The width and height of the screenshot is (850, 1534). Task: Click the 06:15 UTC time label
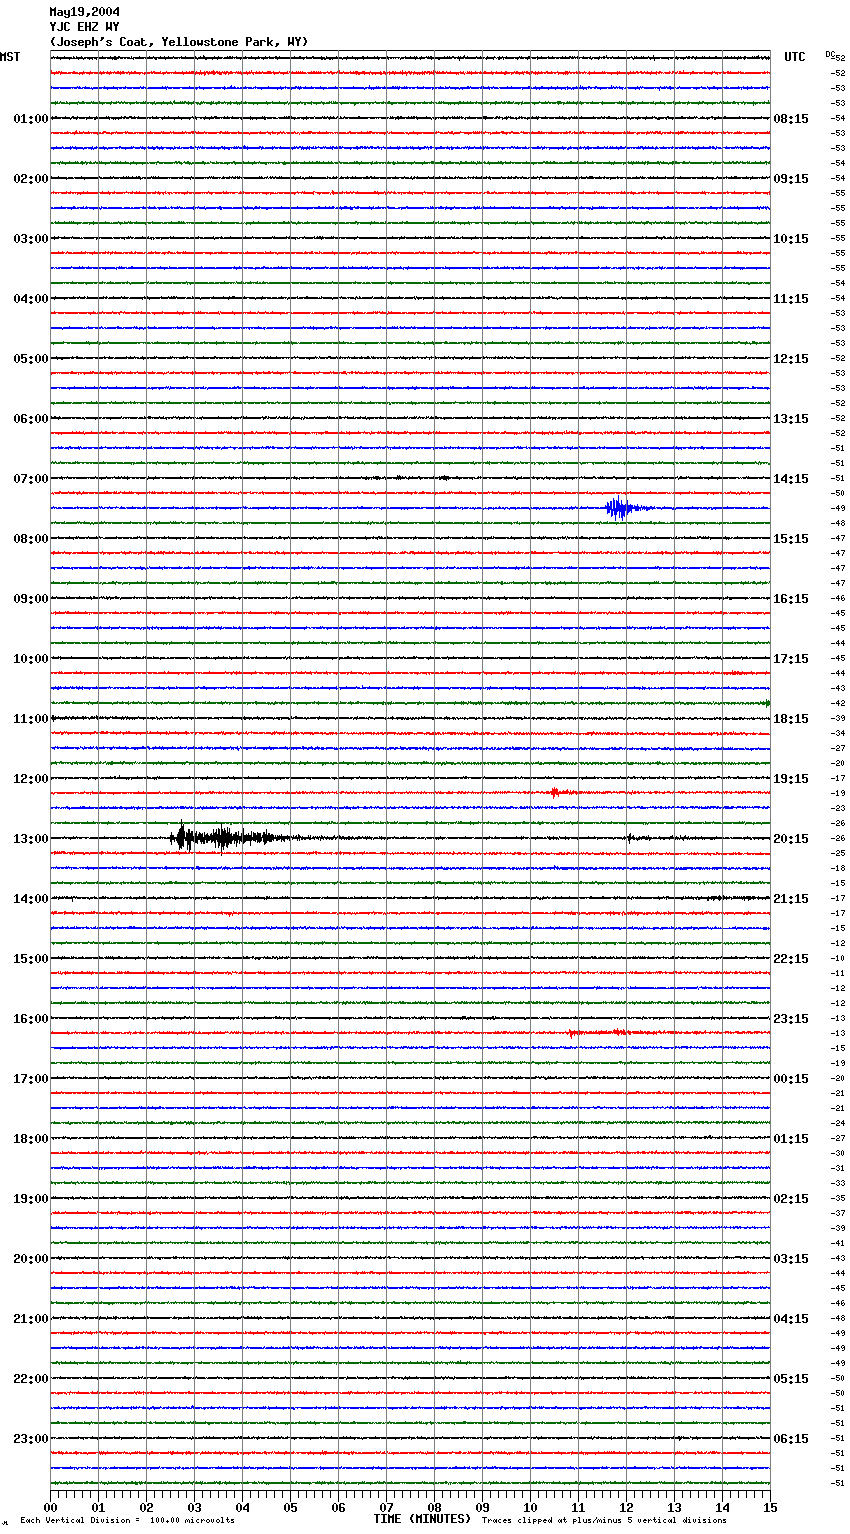pos(791,1439)
